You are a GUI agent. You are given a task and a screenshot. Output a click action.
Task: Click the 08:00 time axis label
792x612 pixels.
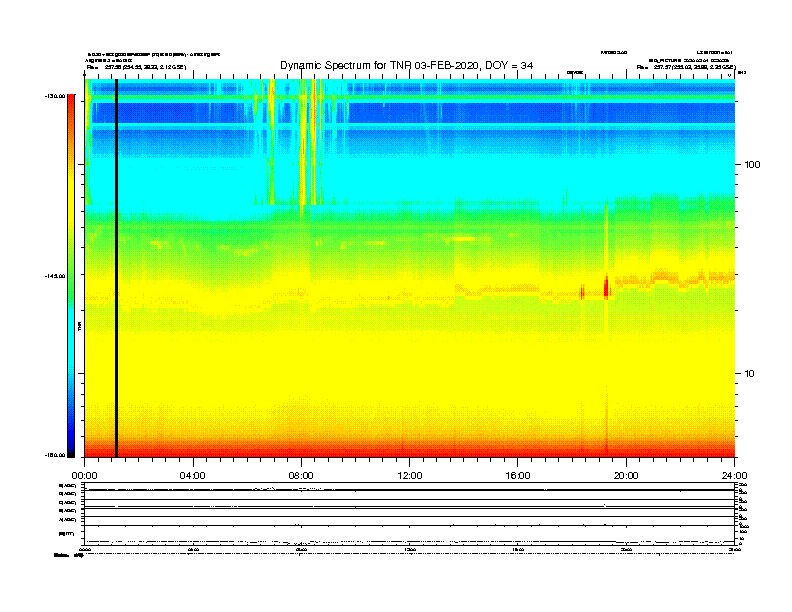(x=301, y=476)
